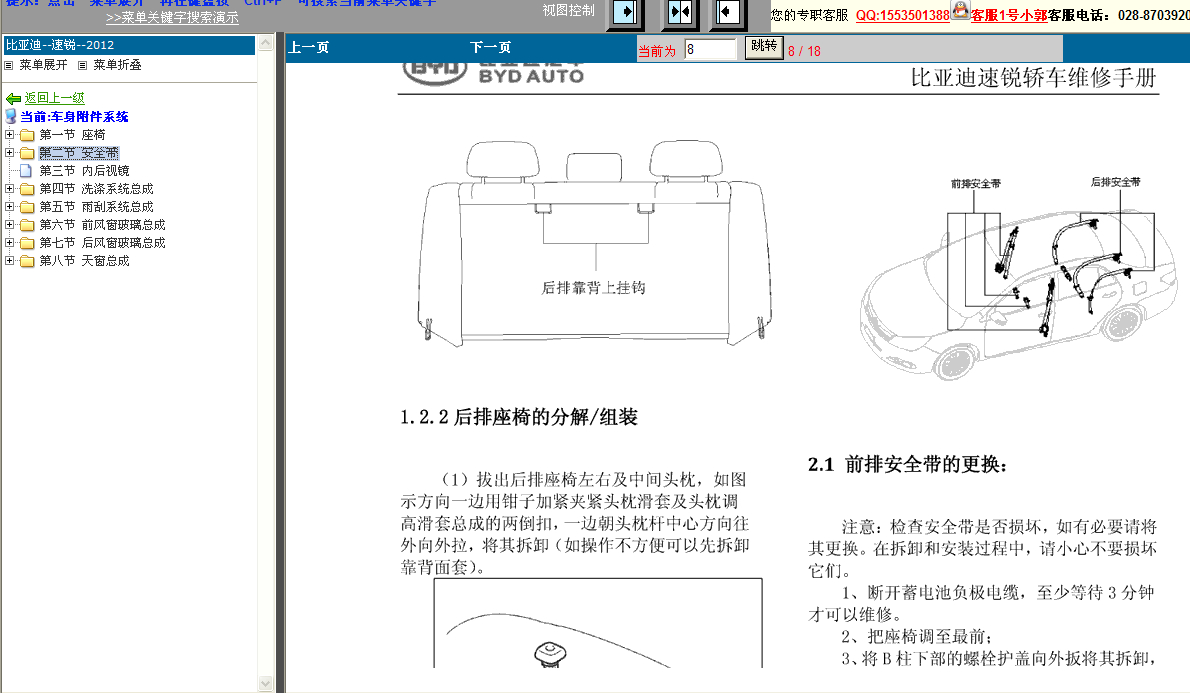Expand the 第一节 座椅 tree node
The height and width of the screenshot is (693, 1190).
tap(10, 134)
